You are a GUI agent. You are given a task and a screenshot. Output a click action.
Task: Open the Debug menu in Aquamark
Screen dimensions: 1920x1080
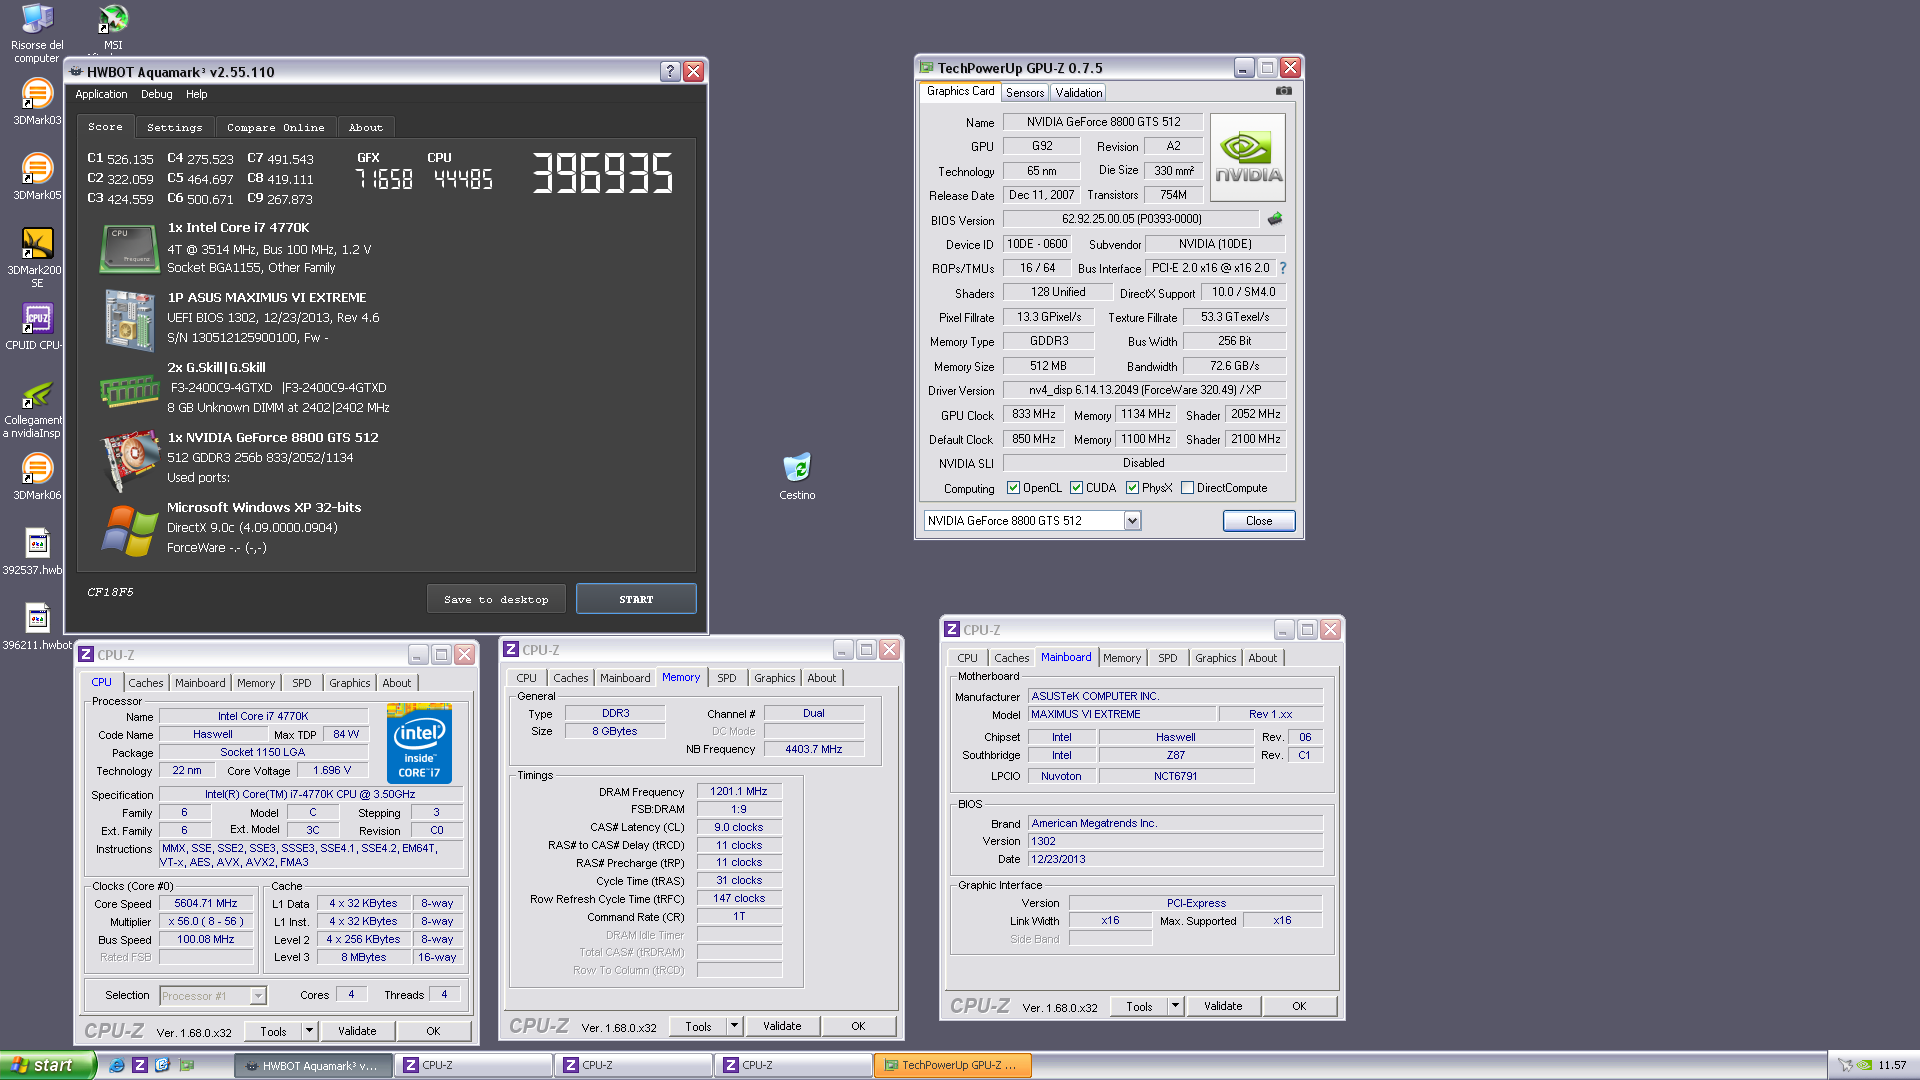pyautogui.click(x=156, y=94)
